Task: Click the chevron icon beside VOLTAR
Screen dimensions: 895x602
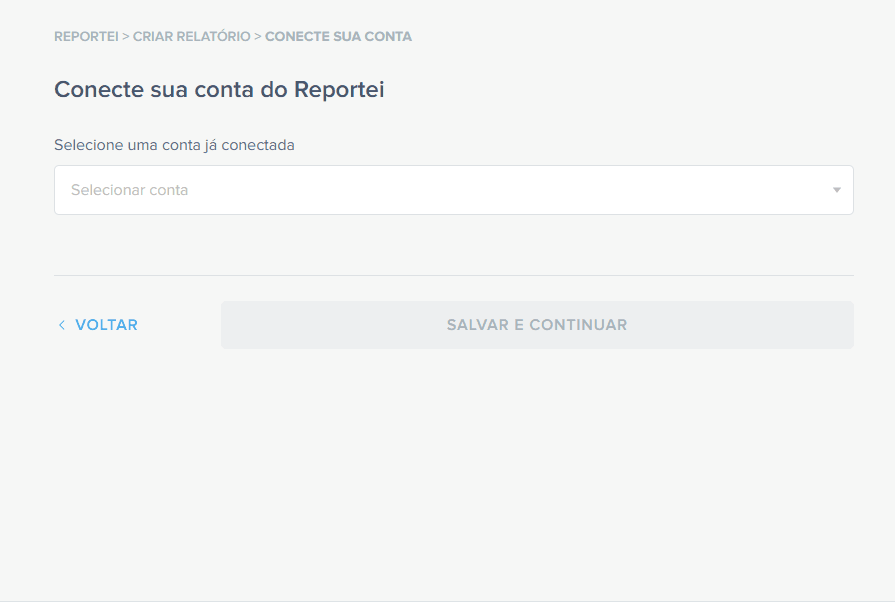Action: (62, 325)
